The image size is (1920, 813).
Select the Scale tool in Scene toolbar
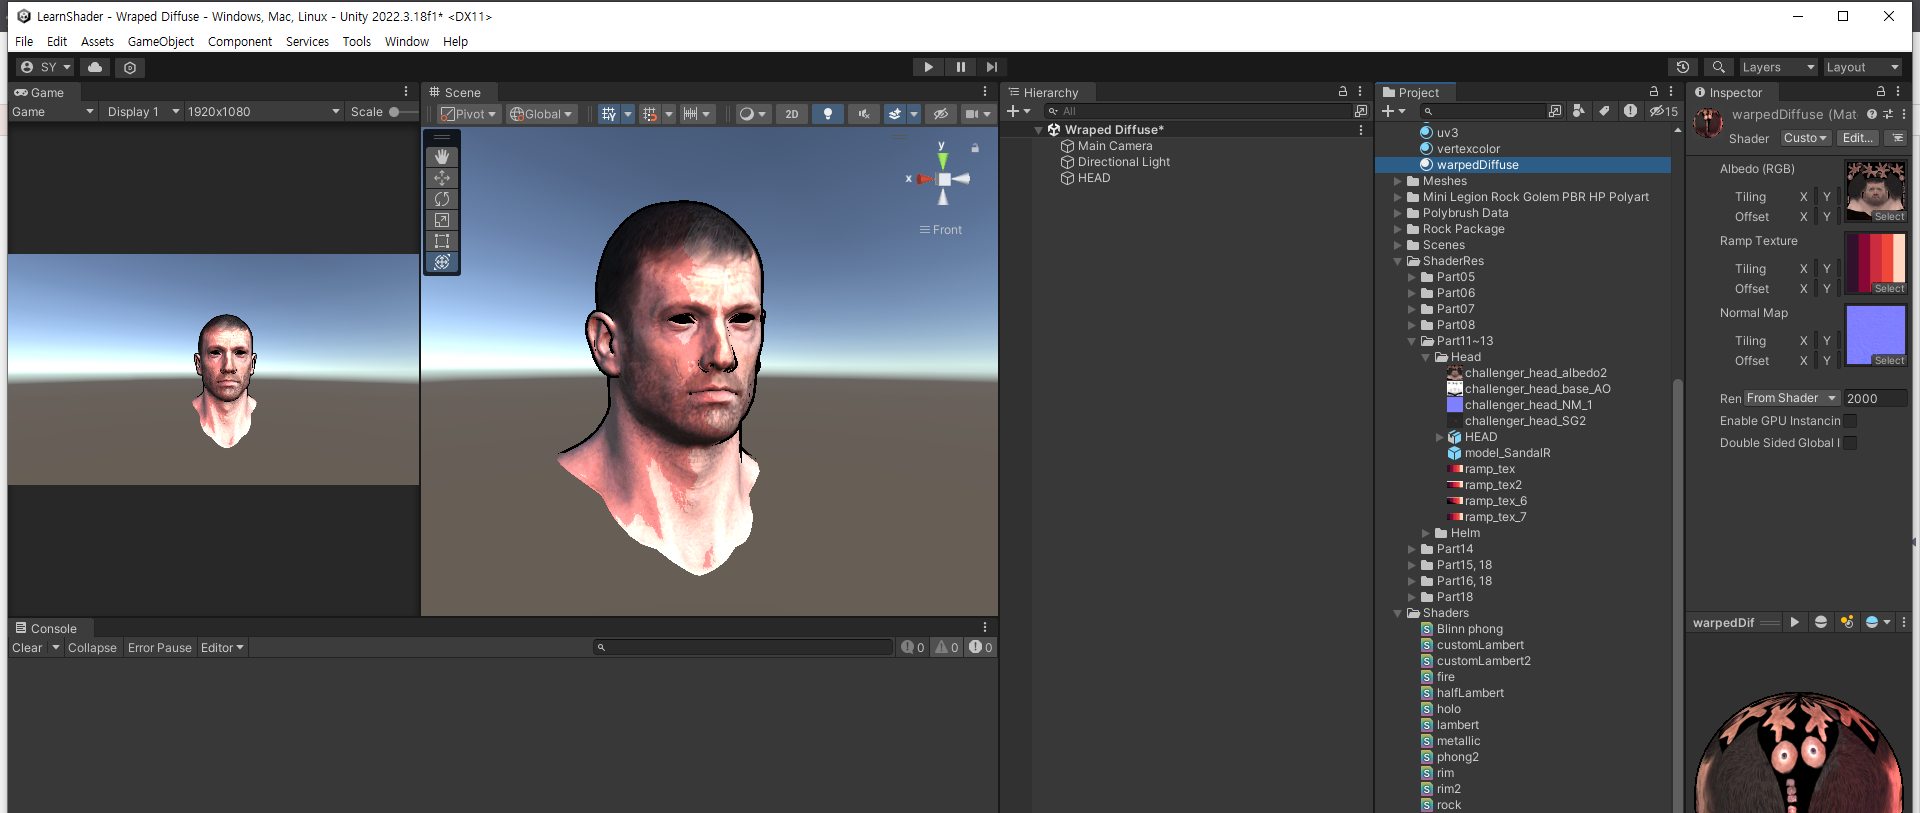tap(442, 220)
